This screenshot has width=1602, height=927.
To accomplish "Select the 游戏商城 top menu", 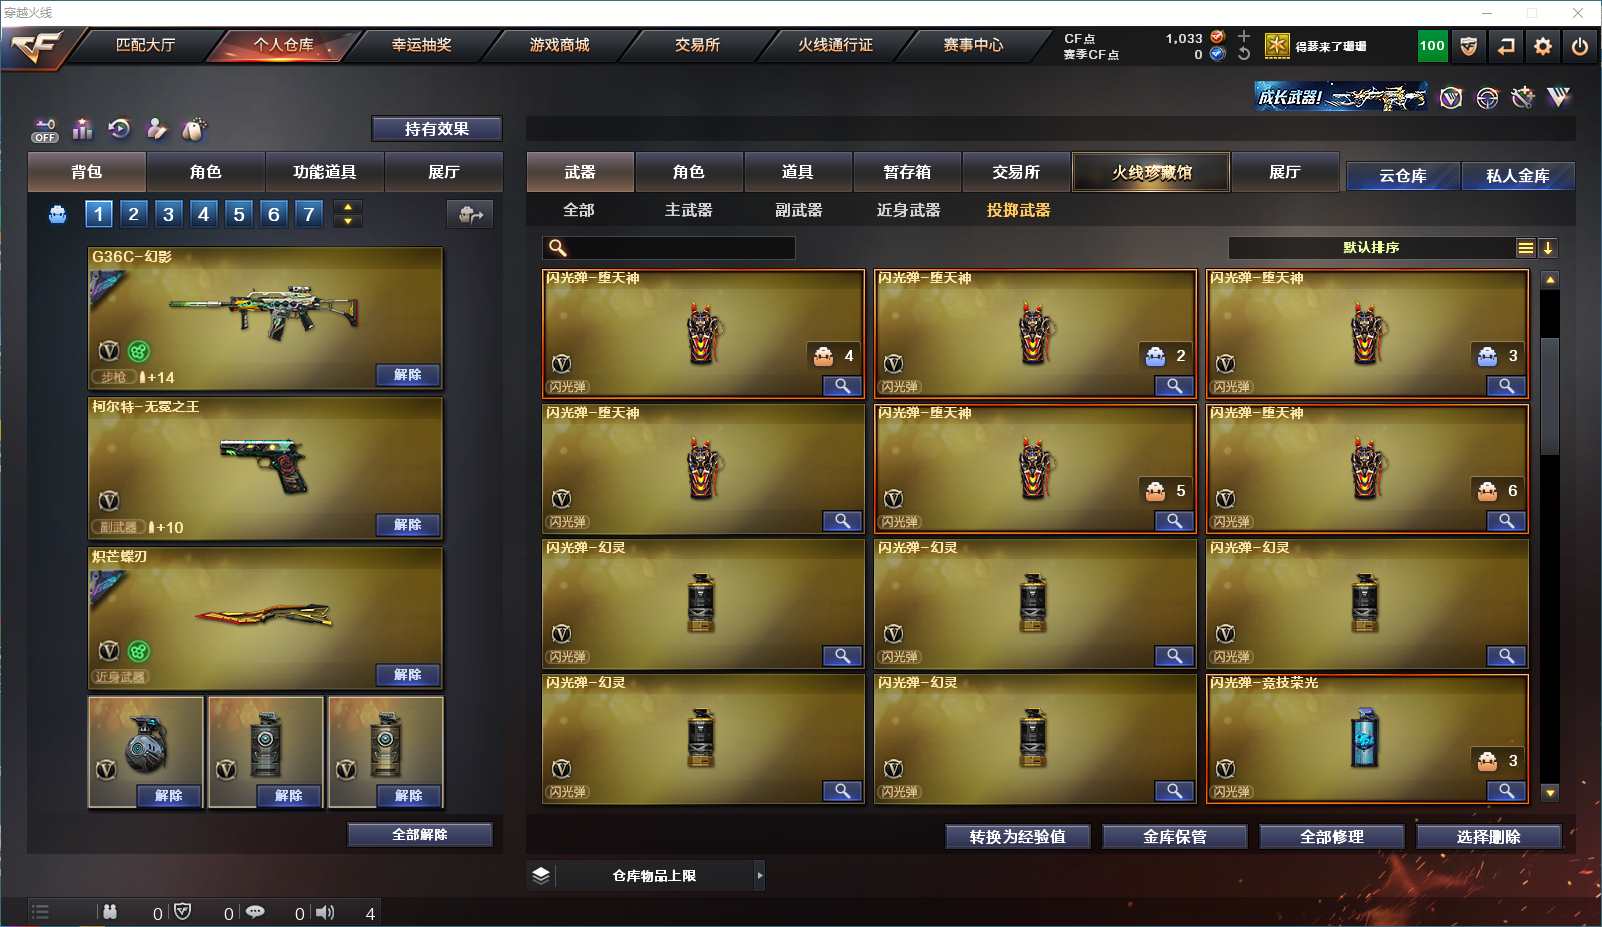I will [559, 45].
